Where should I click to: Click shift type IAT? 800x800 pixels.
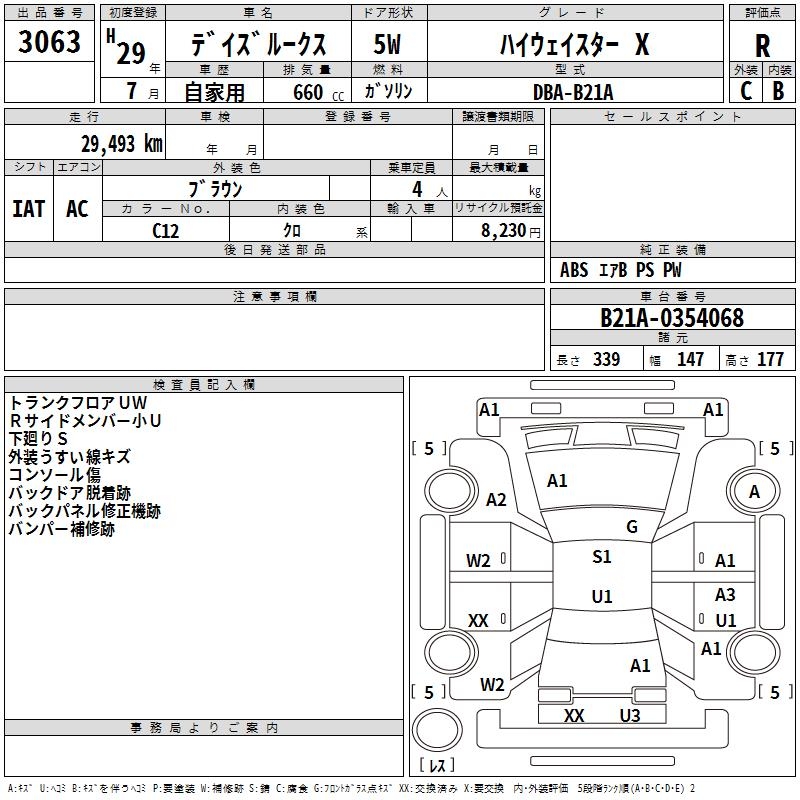pyautogui.click(x=29, y=209)
